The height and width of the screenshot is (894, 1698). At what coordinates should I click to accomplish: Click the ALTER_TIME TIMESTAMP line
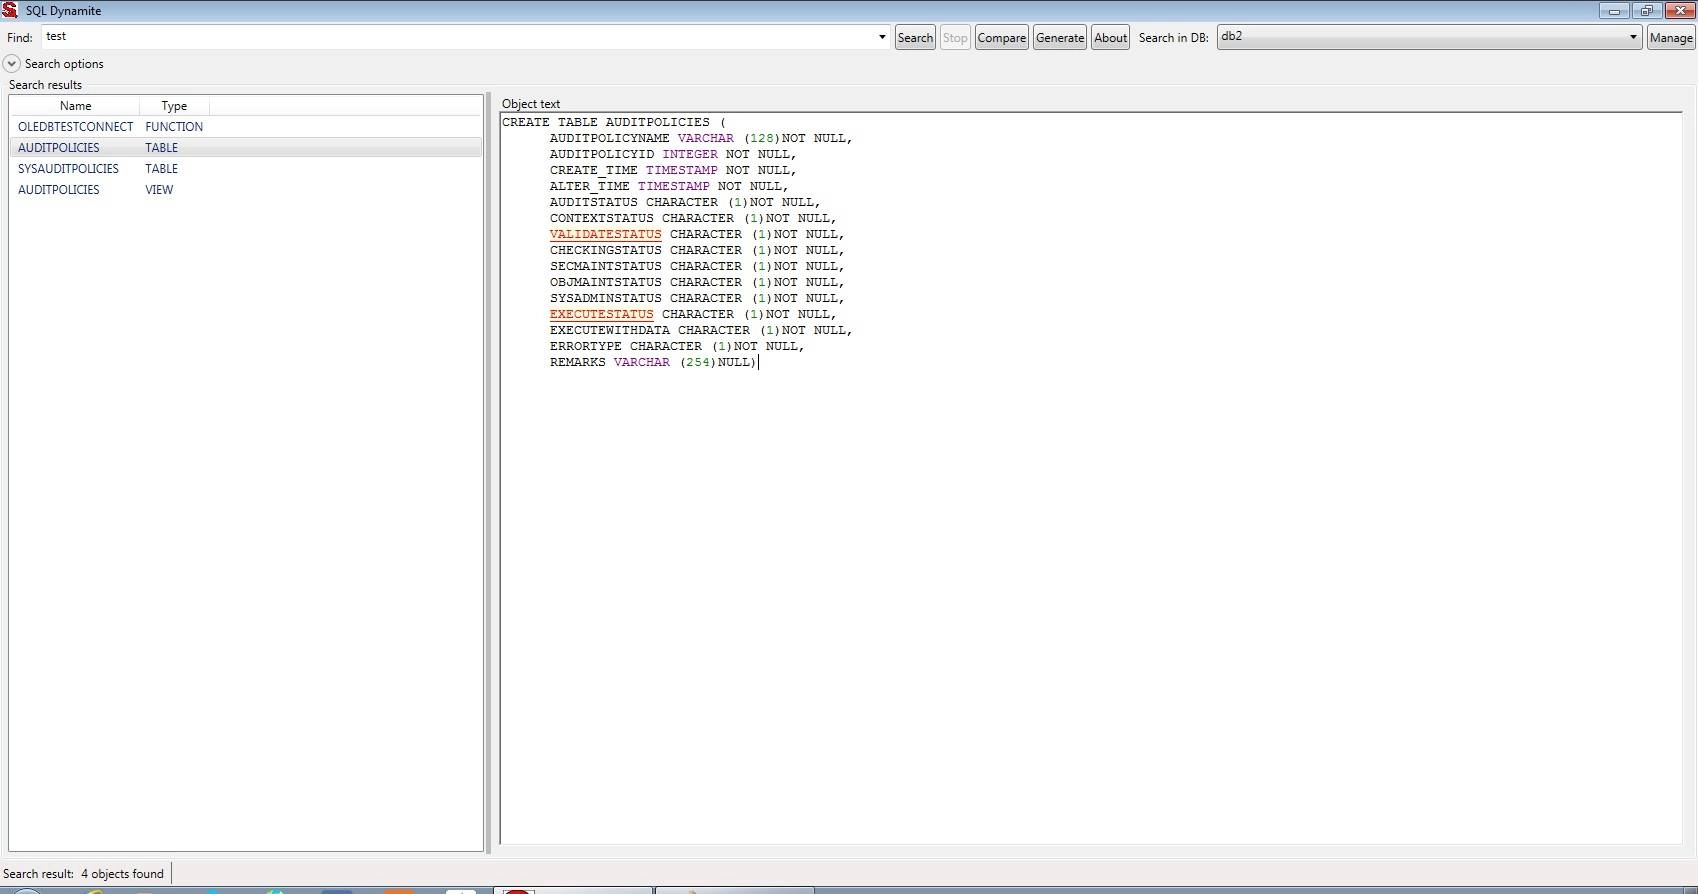(x=669, y=186)
